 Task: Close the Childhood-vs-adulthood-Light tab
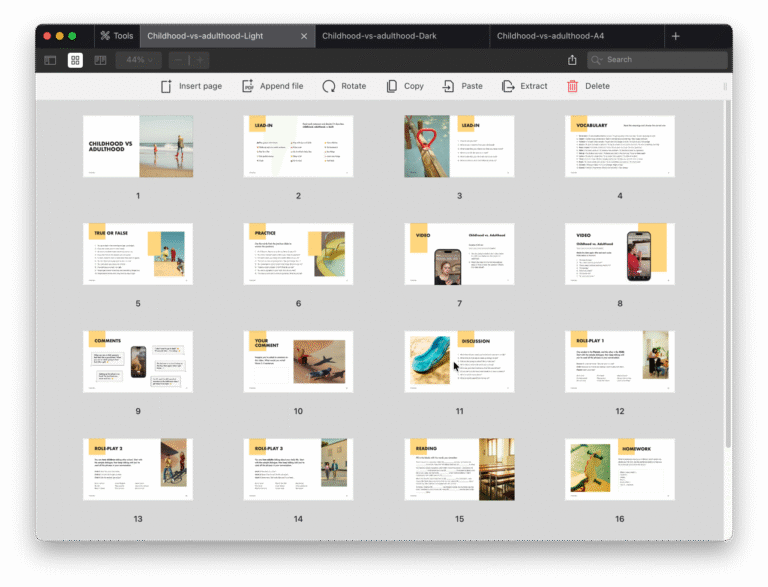304,36
